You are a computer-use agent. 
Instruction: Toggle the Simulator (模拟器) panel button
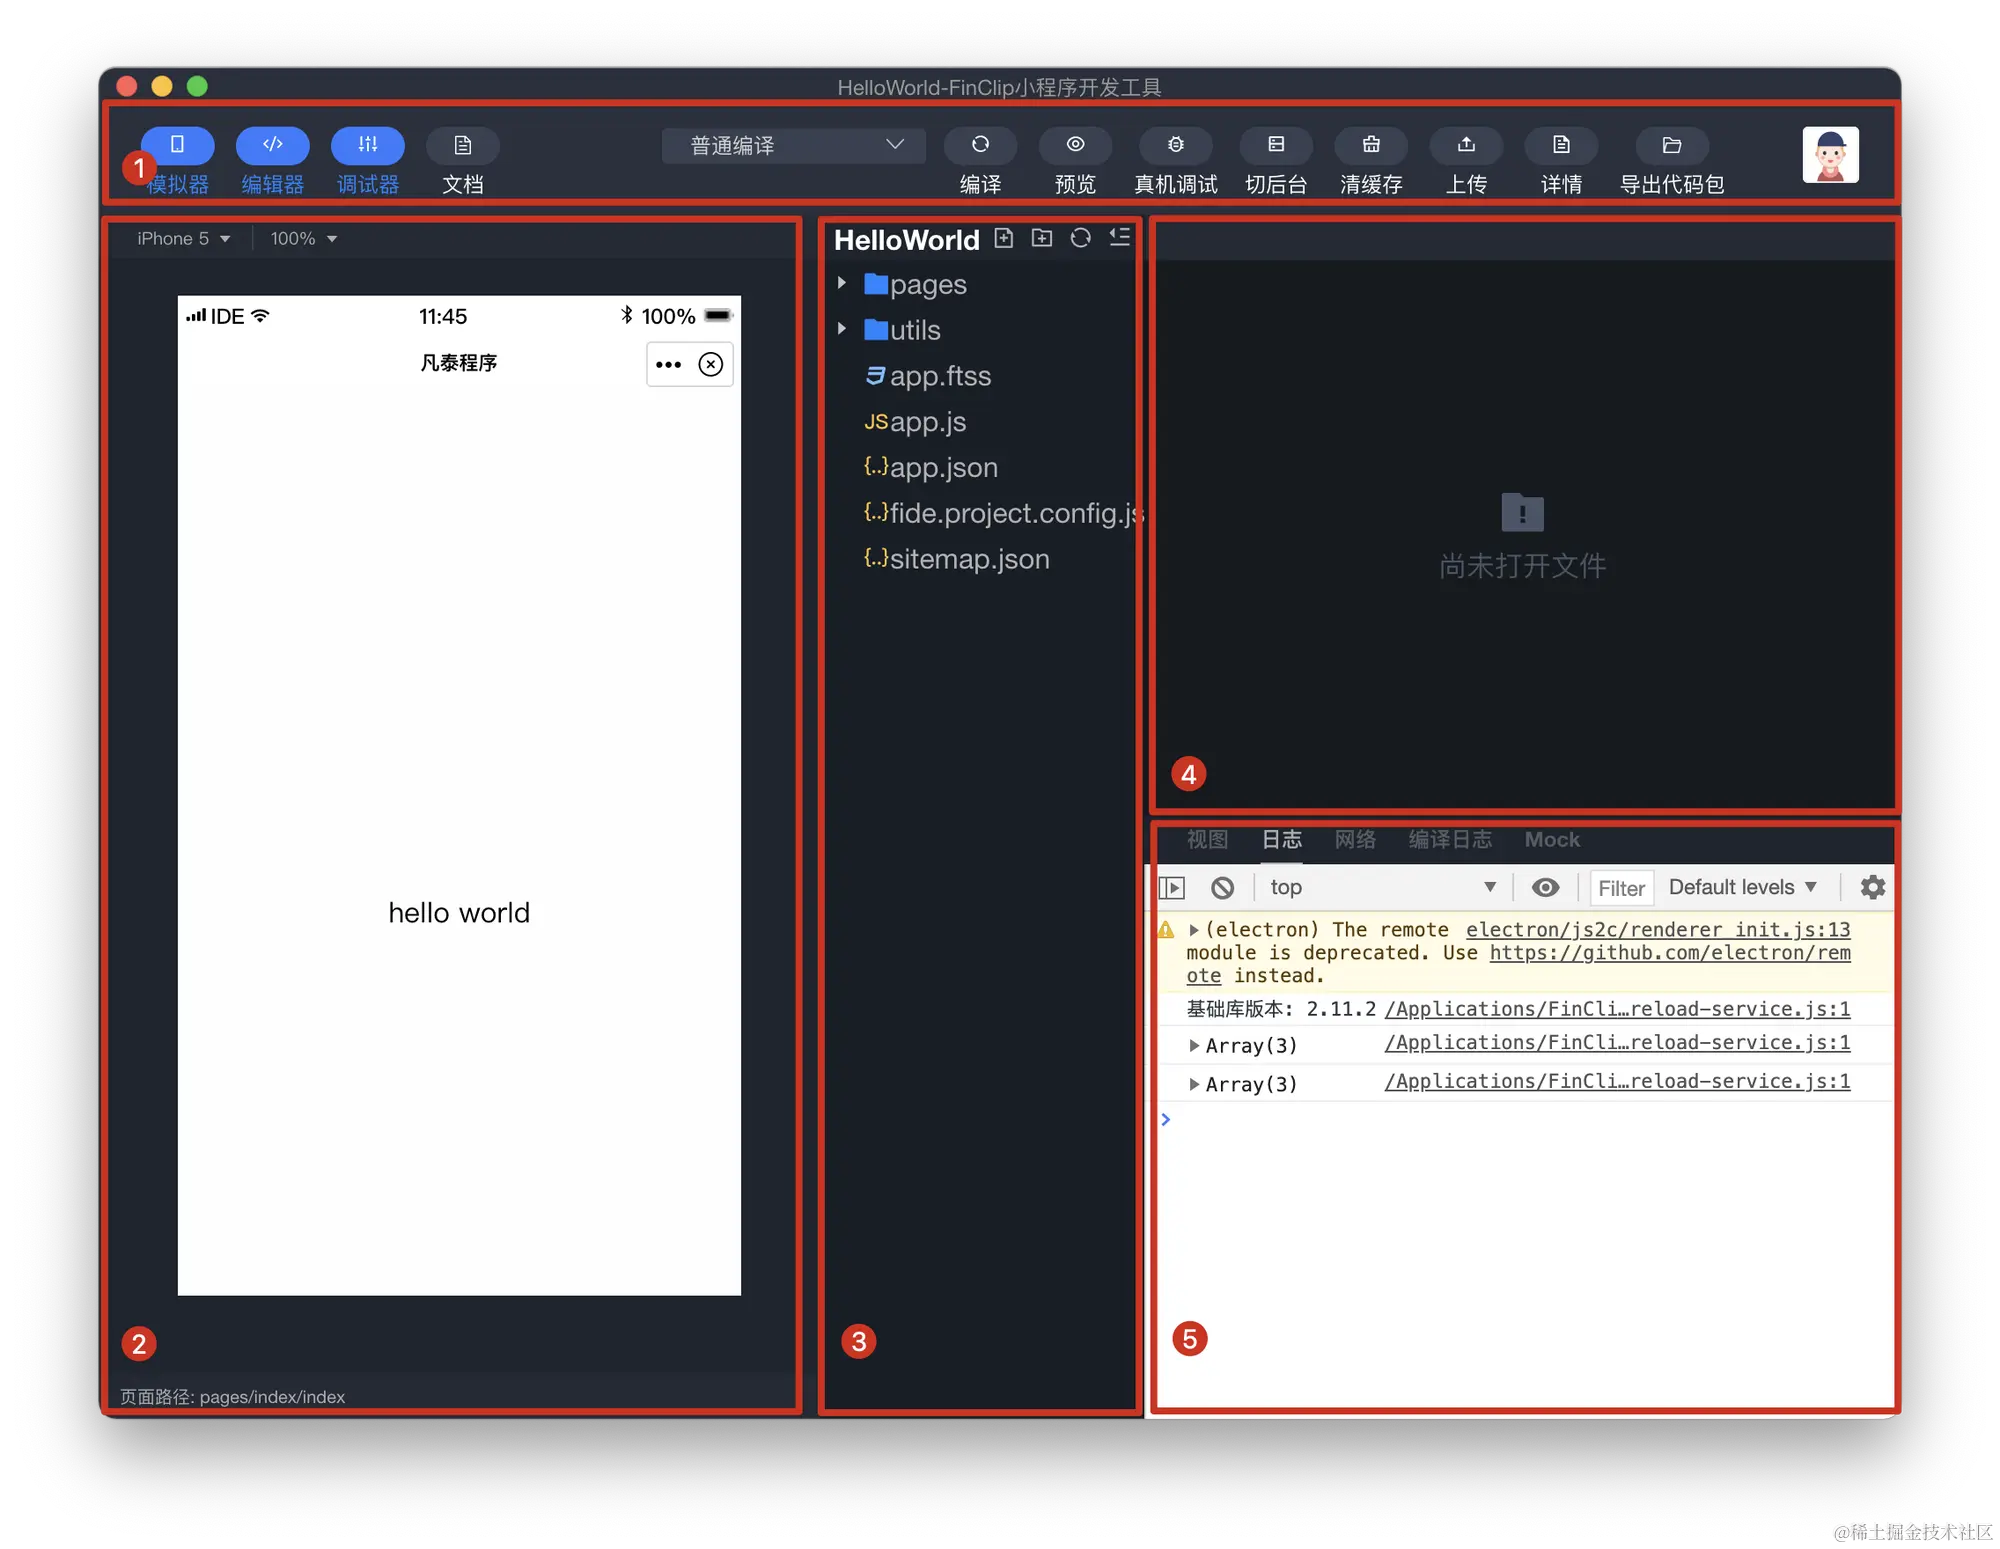click(x=177, y=145)
